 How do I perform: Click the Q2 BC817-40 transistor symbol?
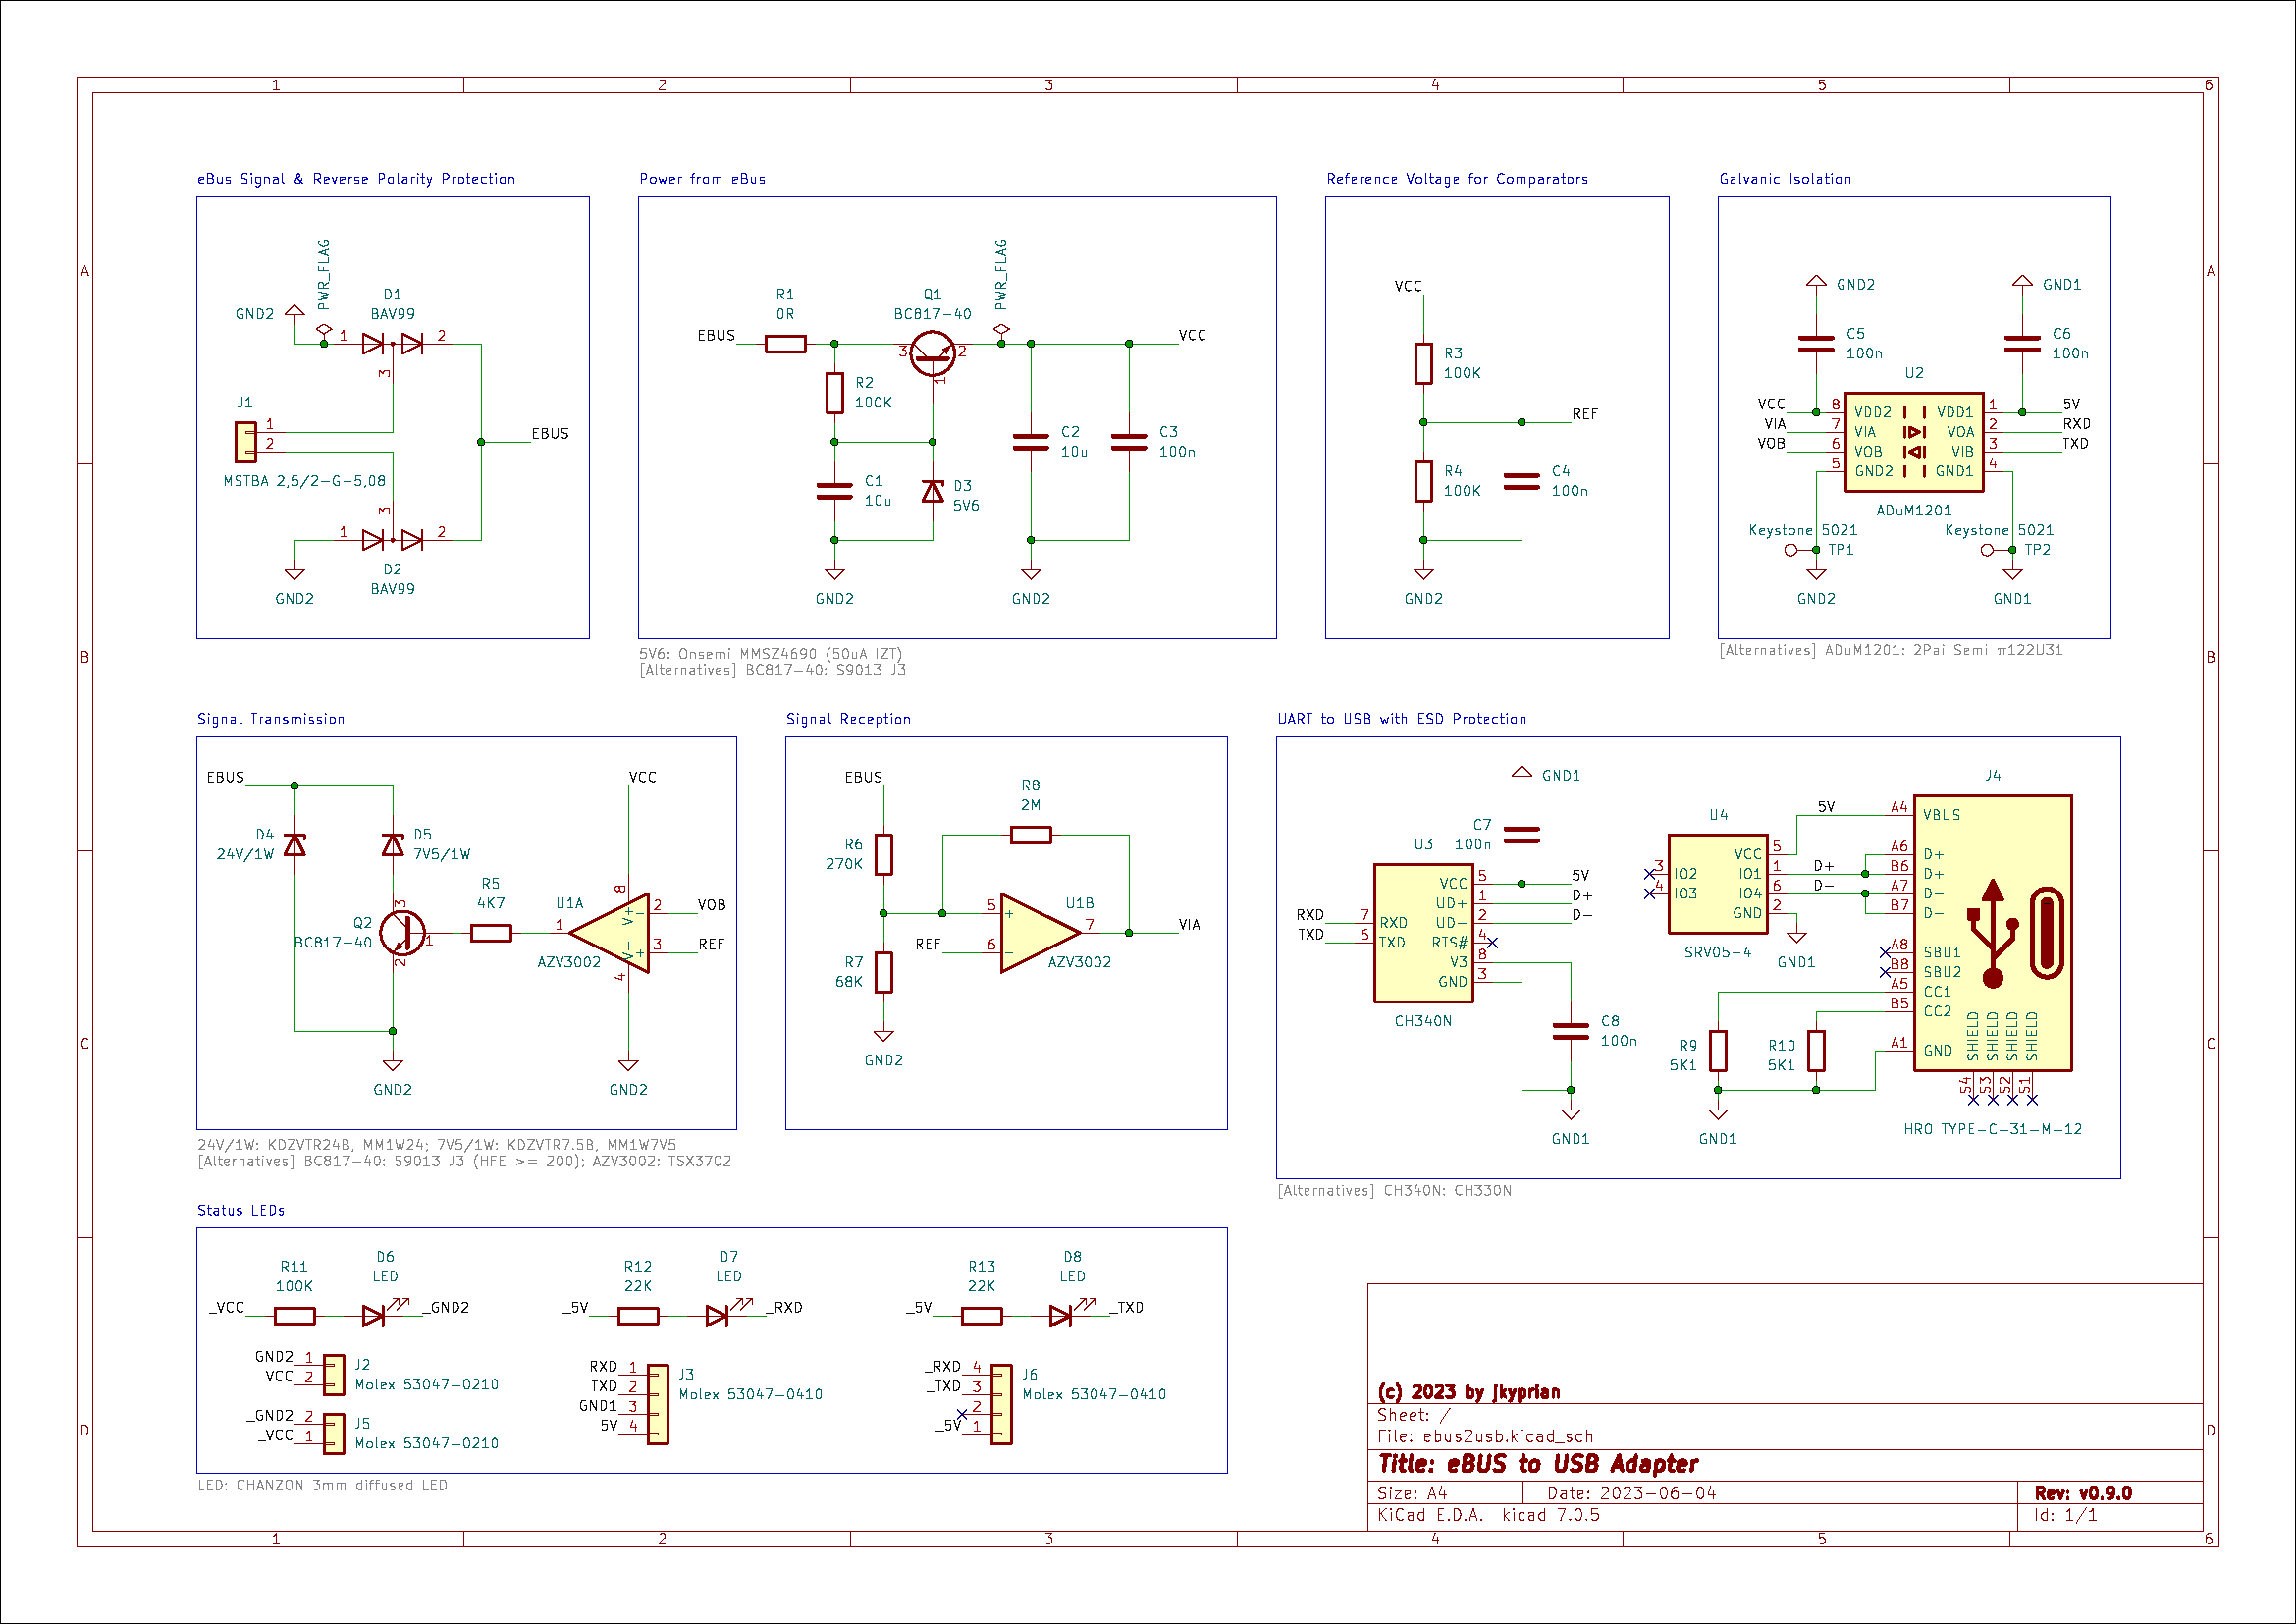pyautogui.click(x=403, y=933)
